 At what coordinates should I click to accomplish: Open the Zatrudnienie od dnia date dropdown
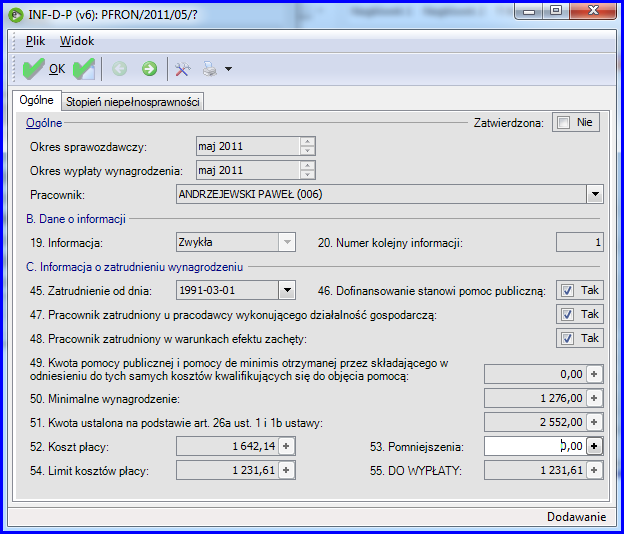click(x=287, y=290)
